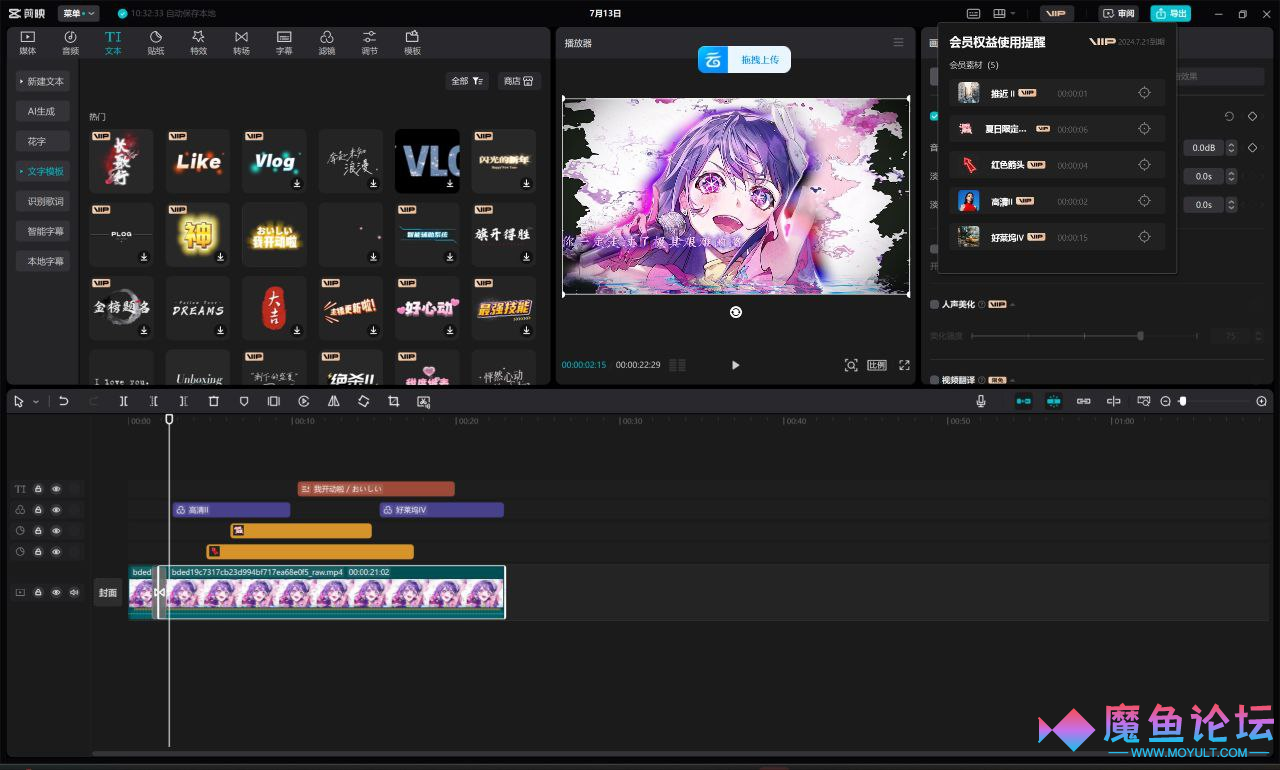This screenshot has width=1280, height=770.
Task: Mute the main video track
Action: coord(74,592)
